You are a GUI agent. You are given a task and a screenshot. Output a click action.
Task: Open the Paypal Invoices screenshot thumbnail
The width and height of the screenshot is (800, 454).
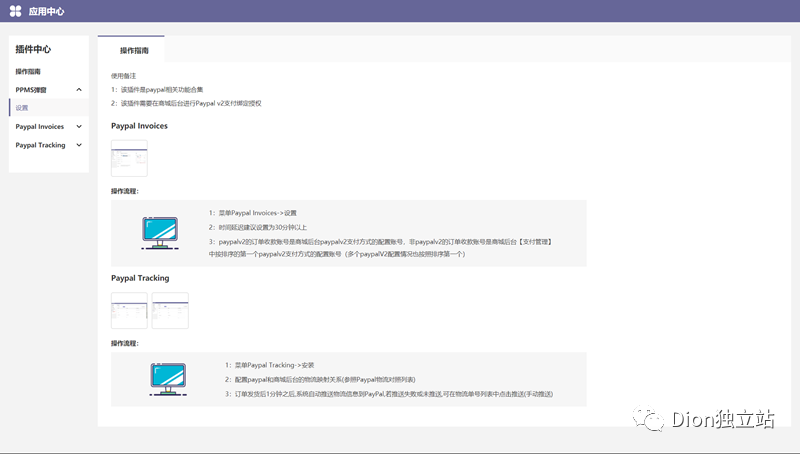click(x=129, y=158)
